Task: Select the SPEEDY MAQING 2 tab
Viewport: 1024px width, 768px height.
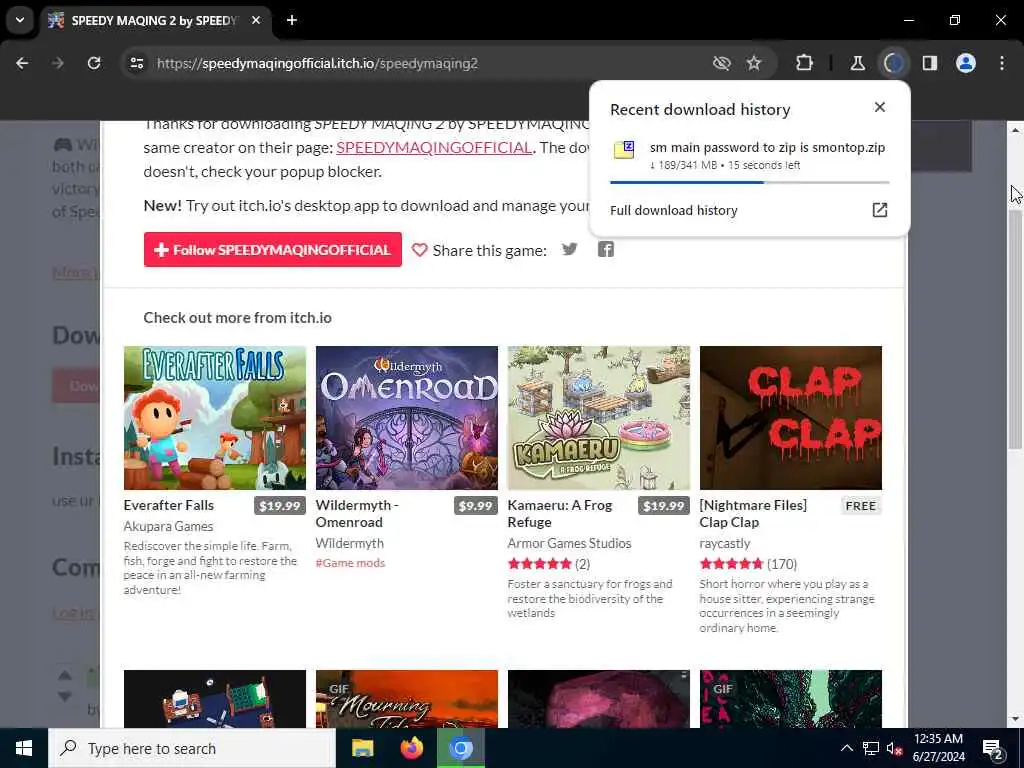Action: click(153, 20)
